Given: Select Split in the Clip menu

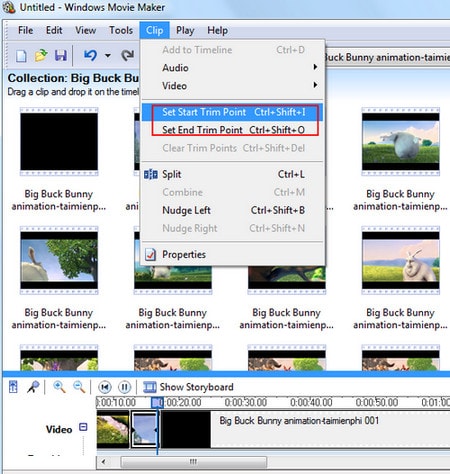Looking at the screenshot, I should click(232, 174).
